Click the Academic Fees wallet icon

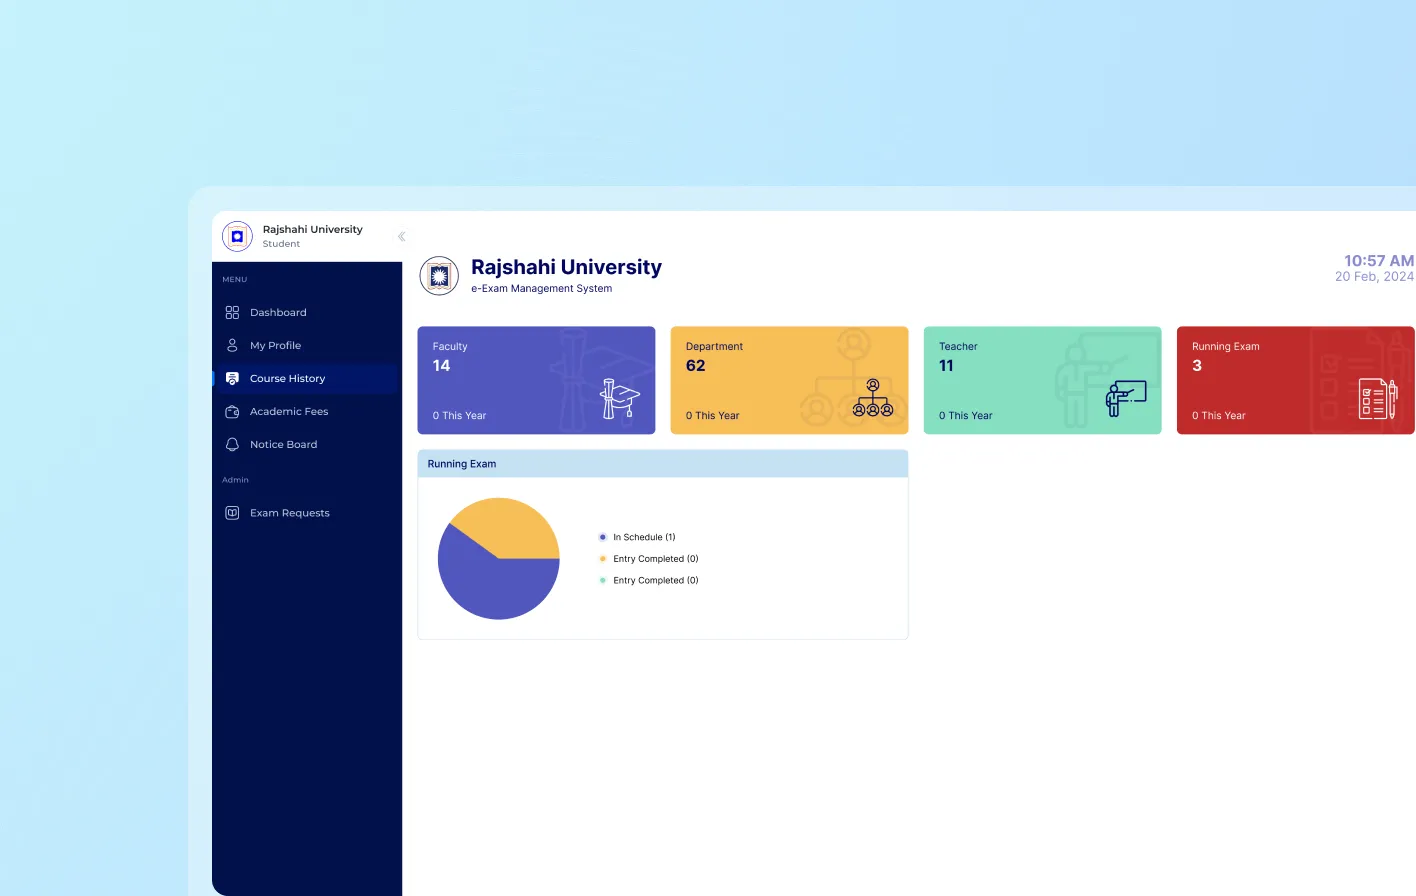[232, 412]
